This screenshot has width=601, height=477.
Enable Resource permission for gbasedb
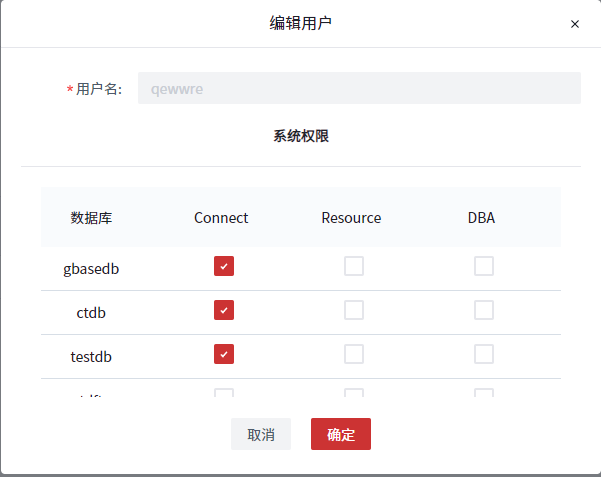pyautogui.click(x=354, y=266)
